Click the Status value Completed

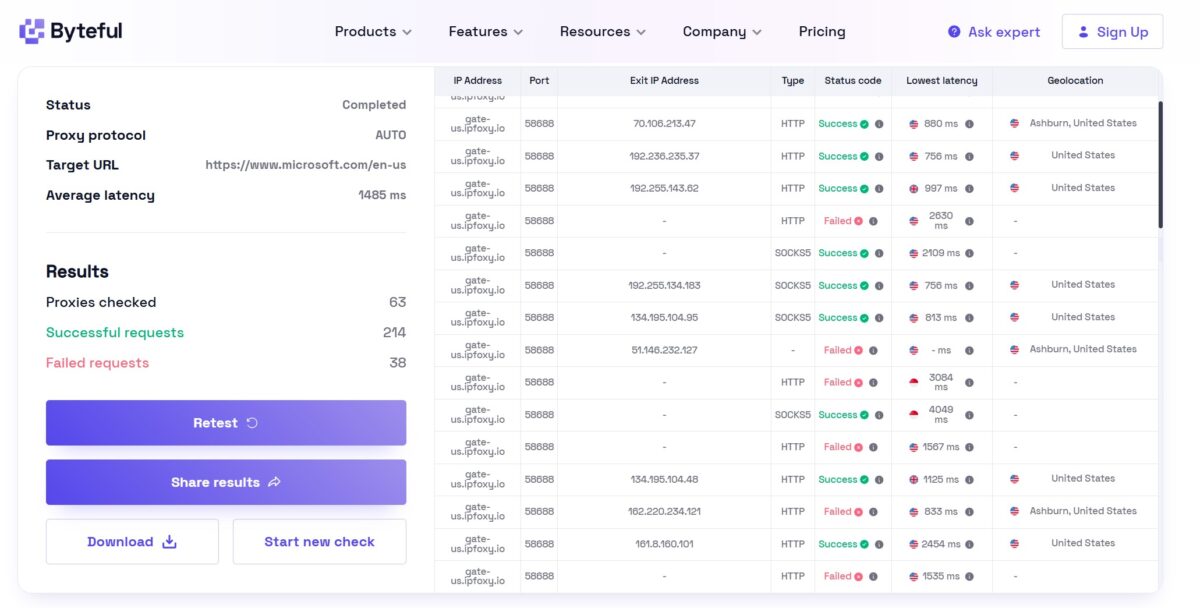click(374, 105)
